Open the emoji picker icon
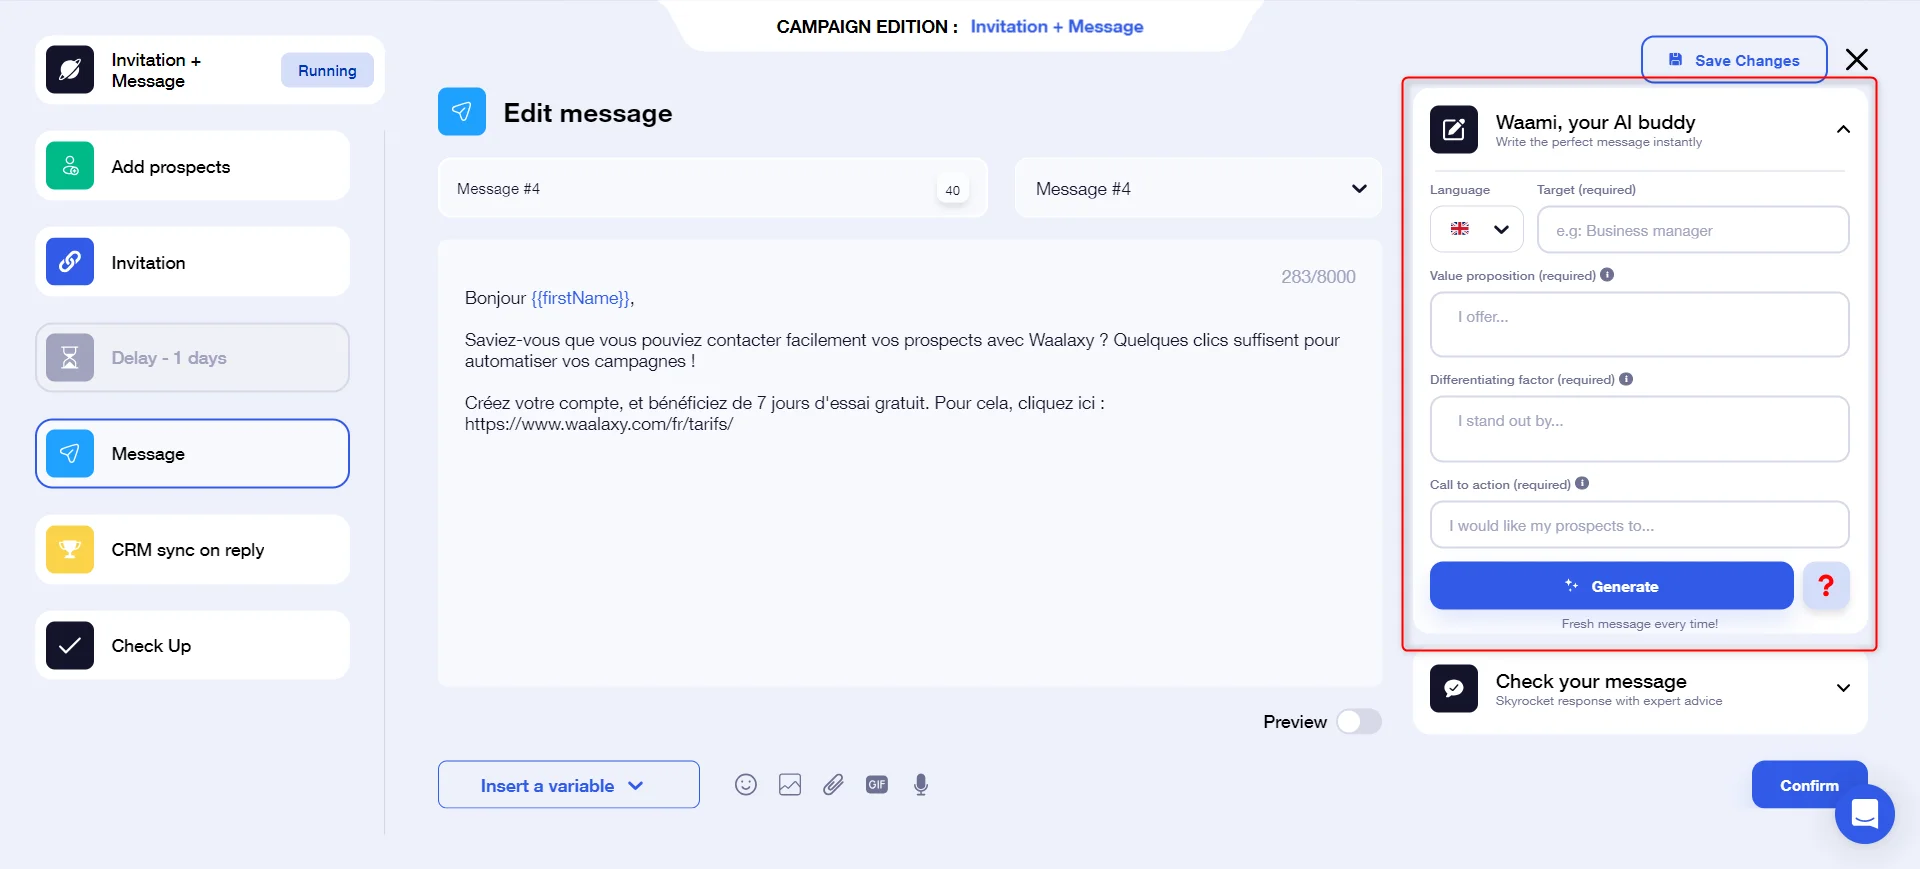 [746, 785]
